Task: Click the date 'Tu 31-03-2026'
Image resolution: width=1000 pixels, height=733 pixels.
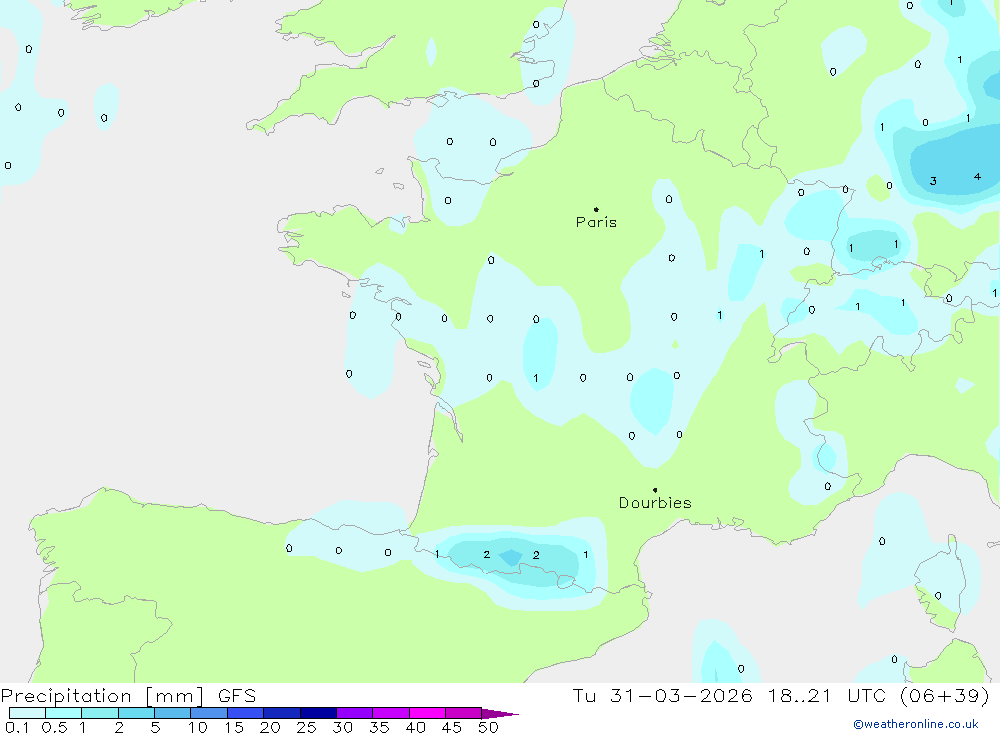Action: point(662,695)
